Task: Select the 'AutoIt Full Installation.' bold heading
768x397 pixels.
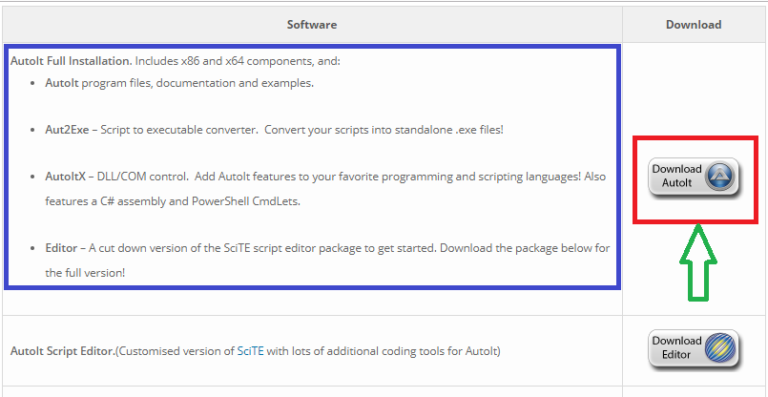Action: [x=71, y=61]
